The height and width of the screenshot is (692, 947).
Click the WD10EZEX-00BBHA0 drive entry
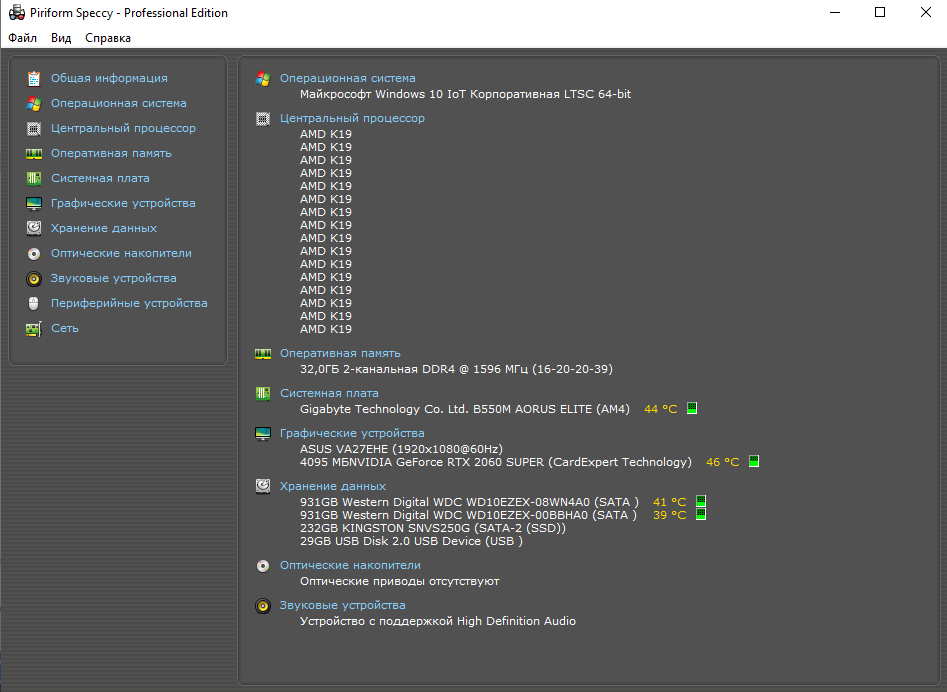[x=469, y=515]
